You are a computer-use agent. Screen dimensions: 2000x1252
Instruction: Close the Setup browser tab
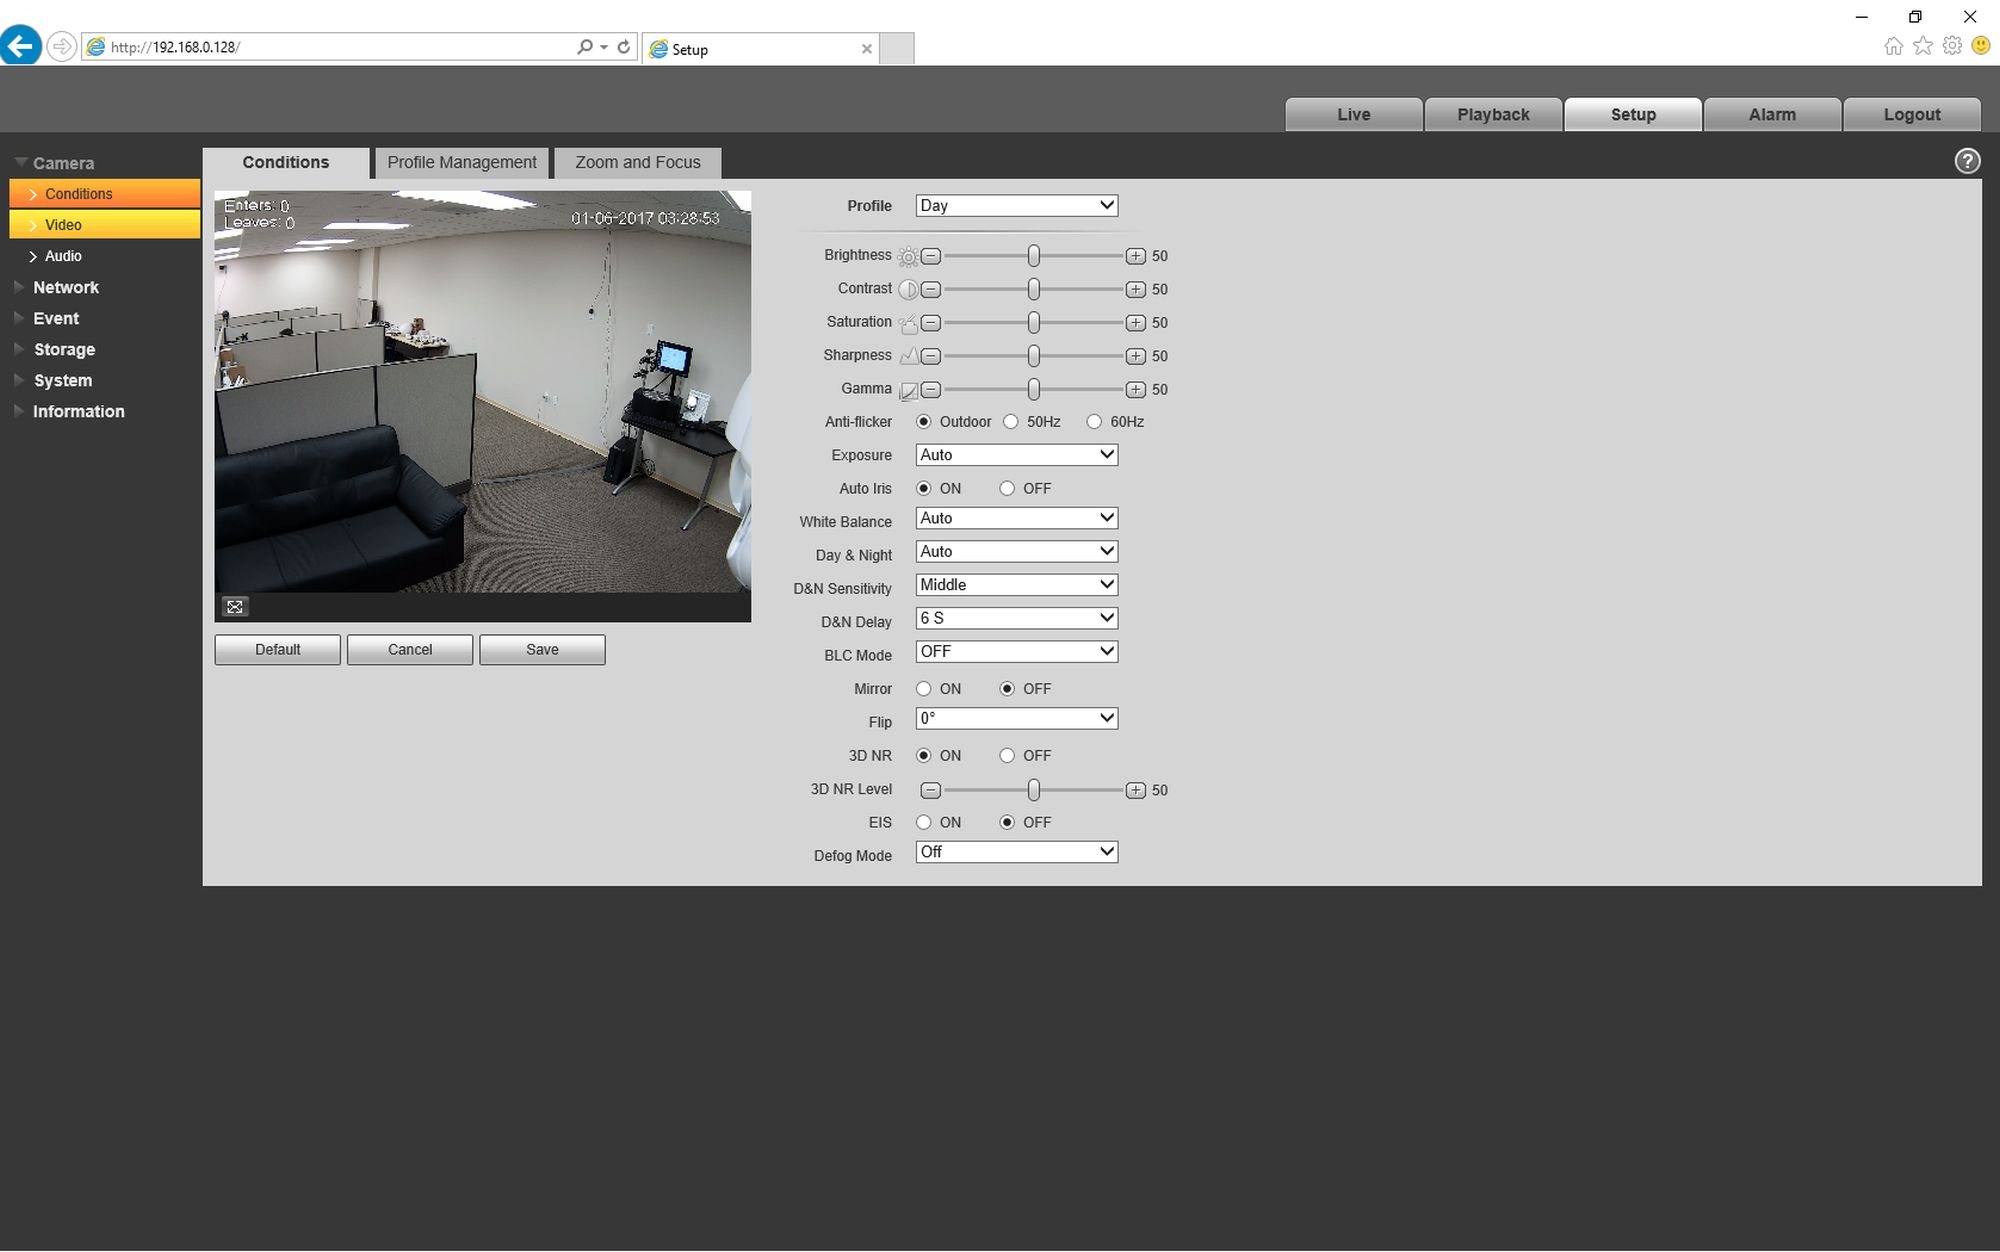coord(867,49)
